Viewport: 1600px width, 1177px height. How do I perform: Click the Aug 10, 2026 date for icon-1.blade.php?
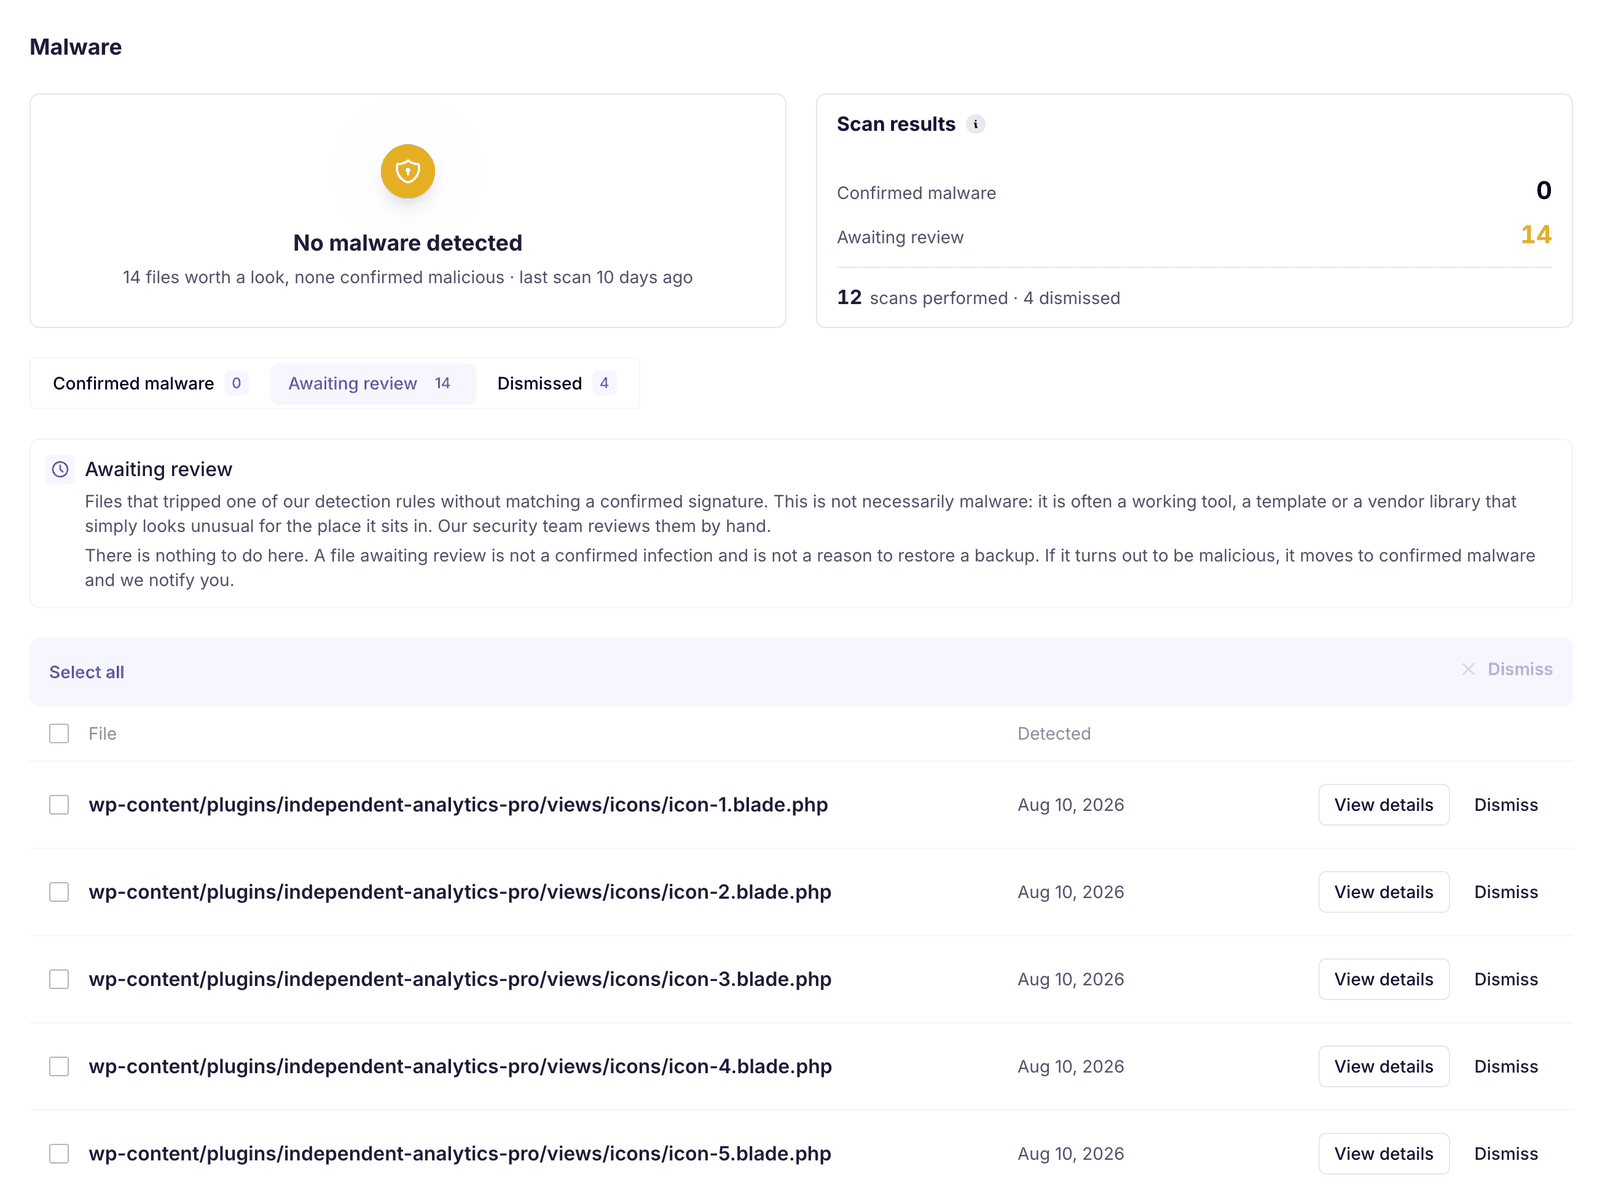click(x=1071, y=805)
